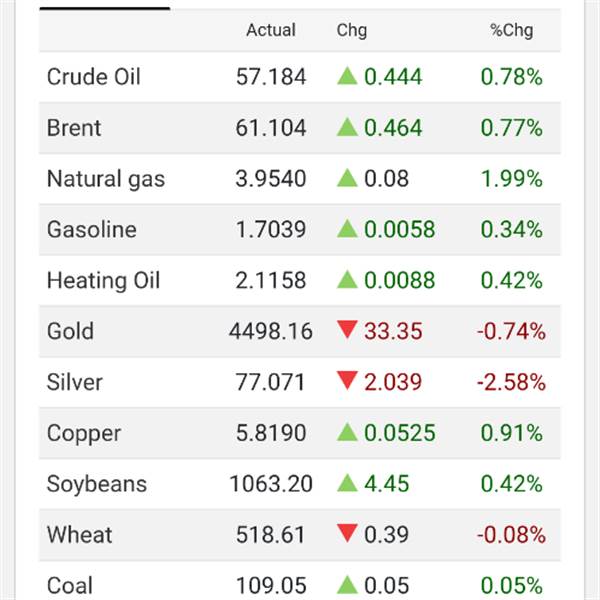The height and width of the screenshot is (600, 600).
Task: Open the Gasoline commodity link
Action: click(x=90, y=229)
